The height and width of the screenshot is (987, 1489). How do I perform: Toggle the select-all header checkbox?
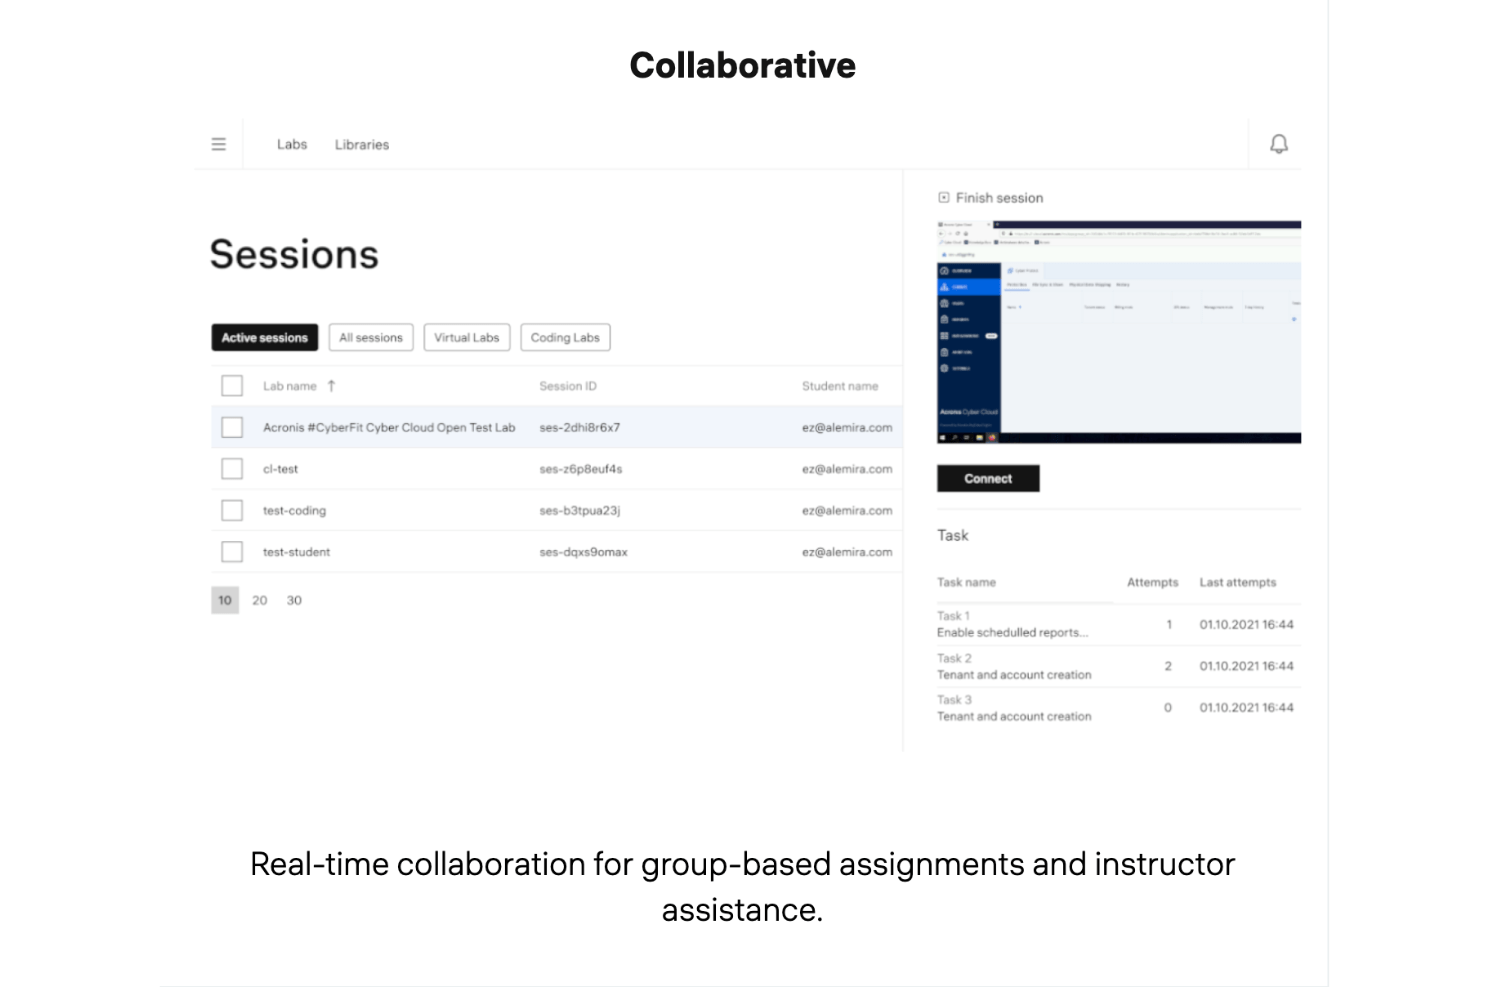pos(232,386)
